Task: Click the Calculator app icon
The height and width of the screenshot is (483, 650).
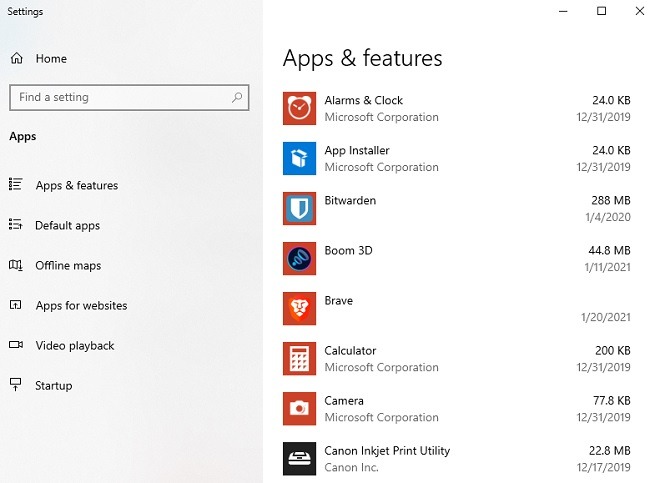Action: click(x=299, y=359)
